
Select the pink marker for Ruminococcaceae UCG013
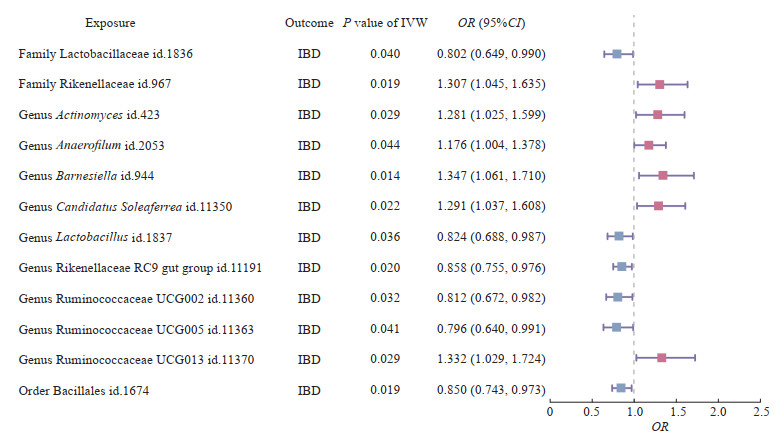click(661, 357)
